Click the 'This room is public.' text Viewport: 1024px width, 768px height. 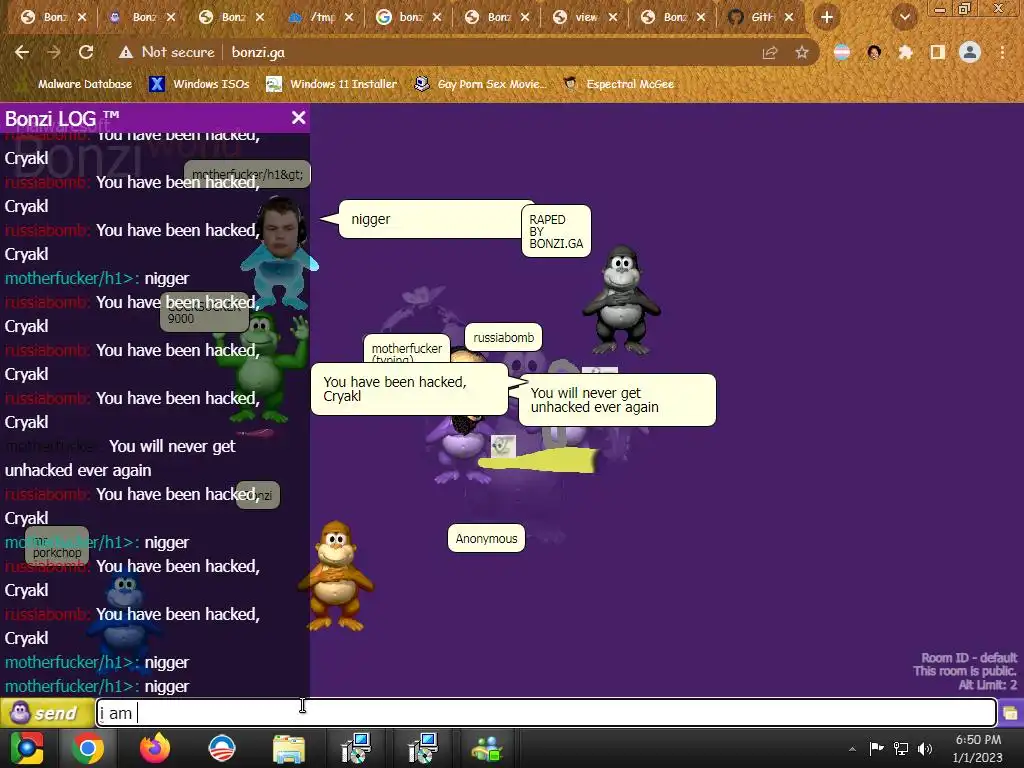pyautogui.click(x=965, y=671)
